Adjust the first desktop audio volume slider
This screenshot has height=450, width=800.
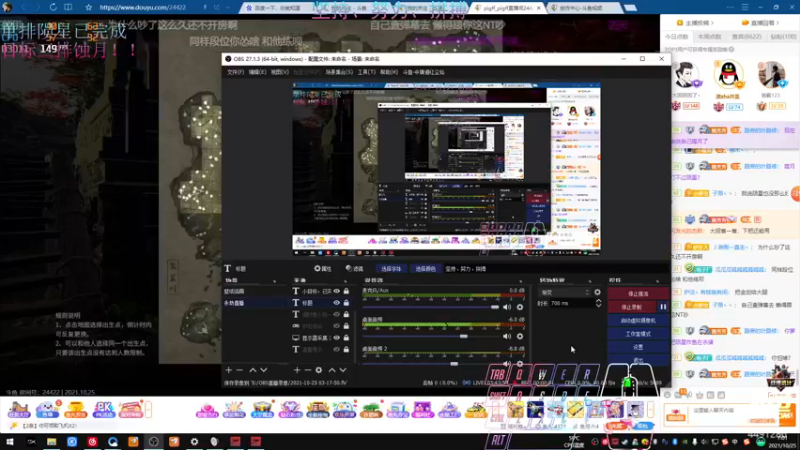[x=431, y=336]
